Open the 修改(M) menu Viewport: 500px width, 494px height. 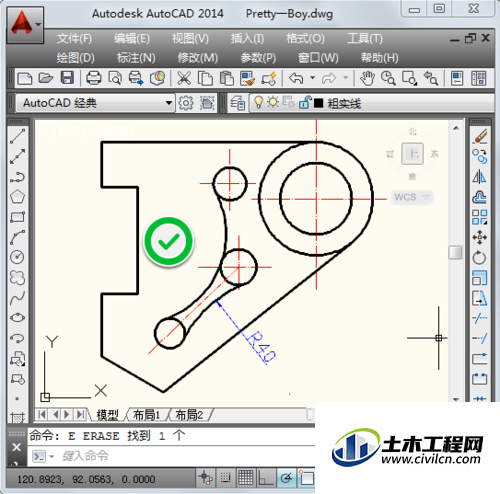tap(197, 58)
